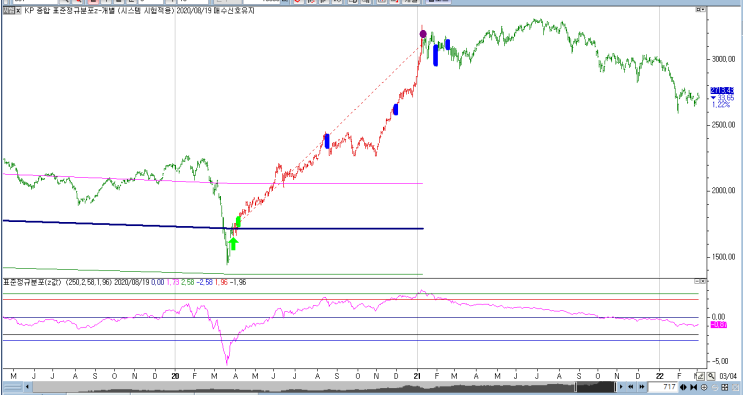Click the green 2.58 value in the indicator legend
The width and height of the screenshot is (743, 395).
[187, 282]
